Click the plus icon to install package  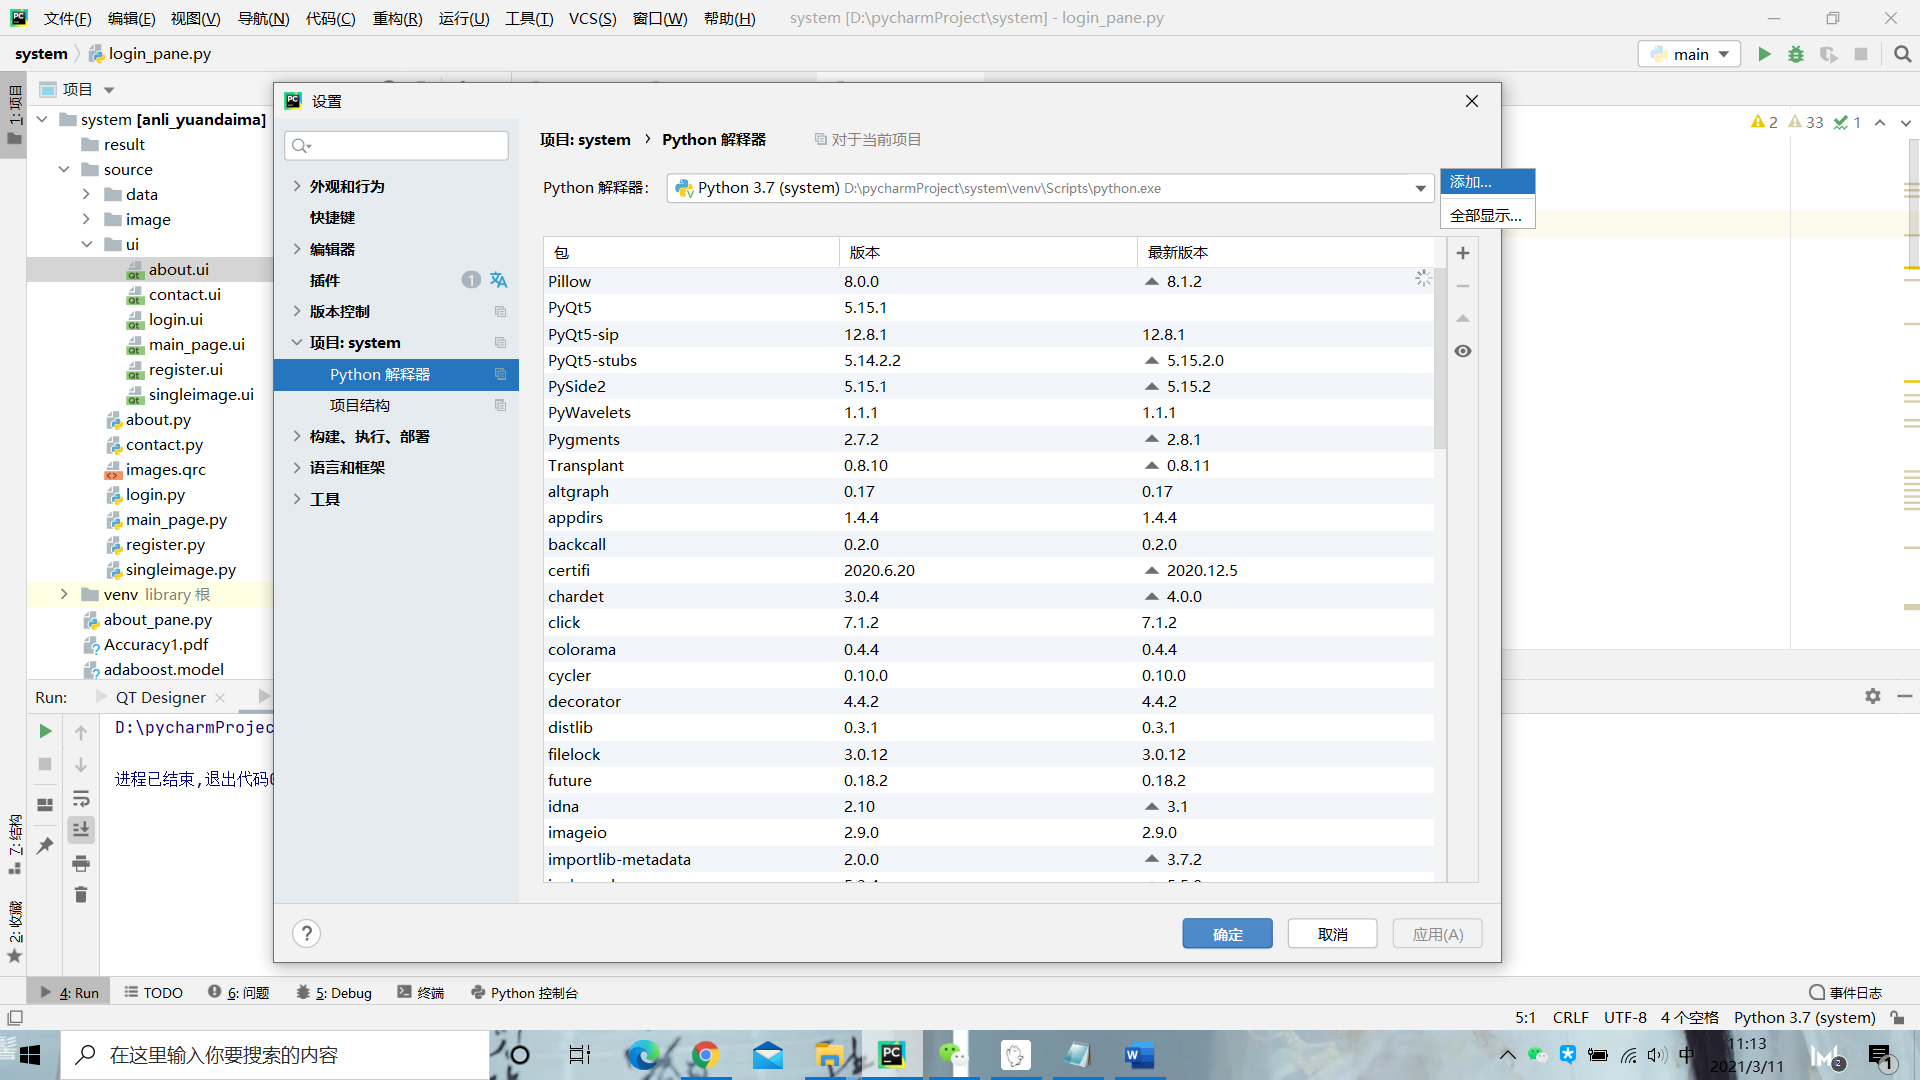[1463, 253]
